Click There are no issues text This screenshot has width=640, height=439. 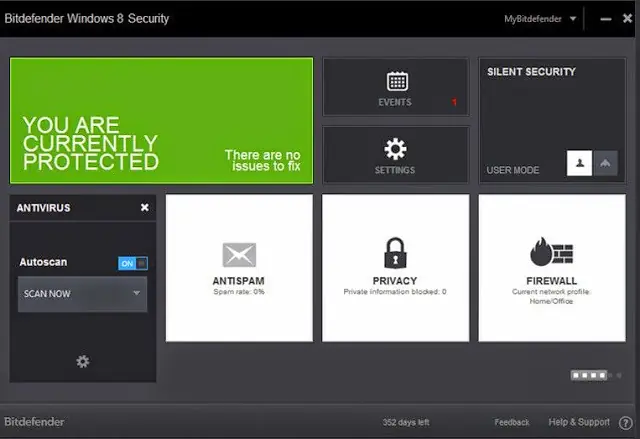[x=263, y=160]
